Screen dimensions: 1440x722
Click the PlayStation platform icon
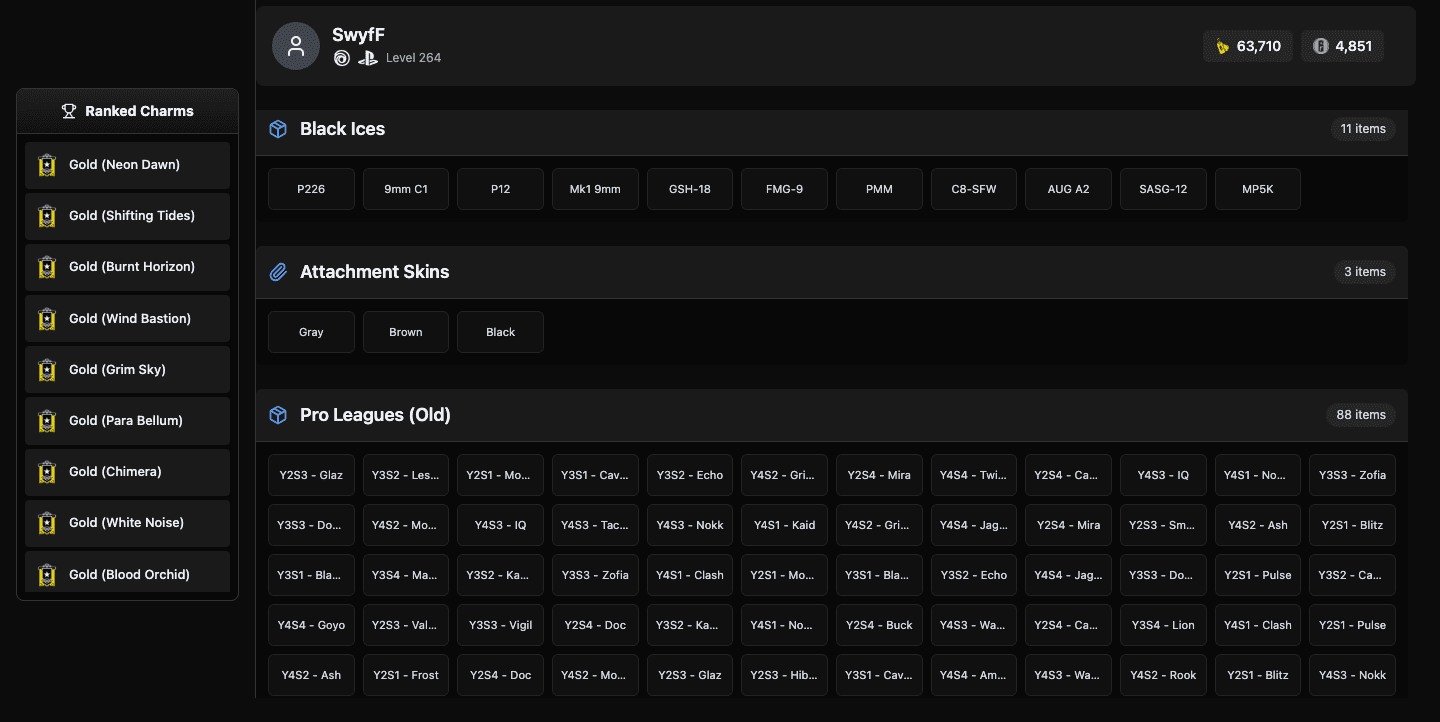click(x=368, y=58)
